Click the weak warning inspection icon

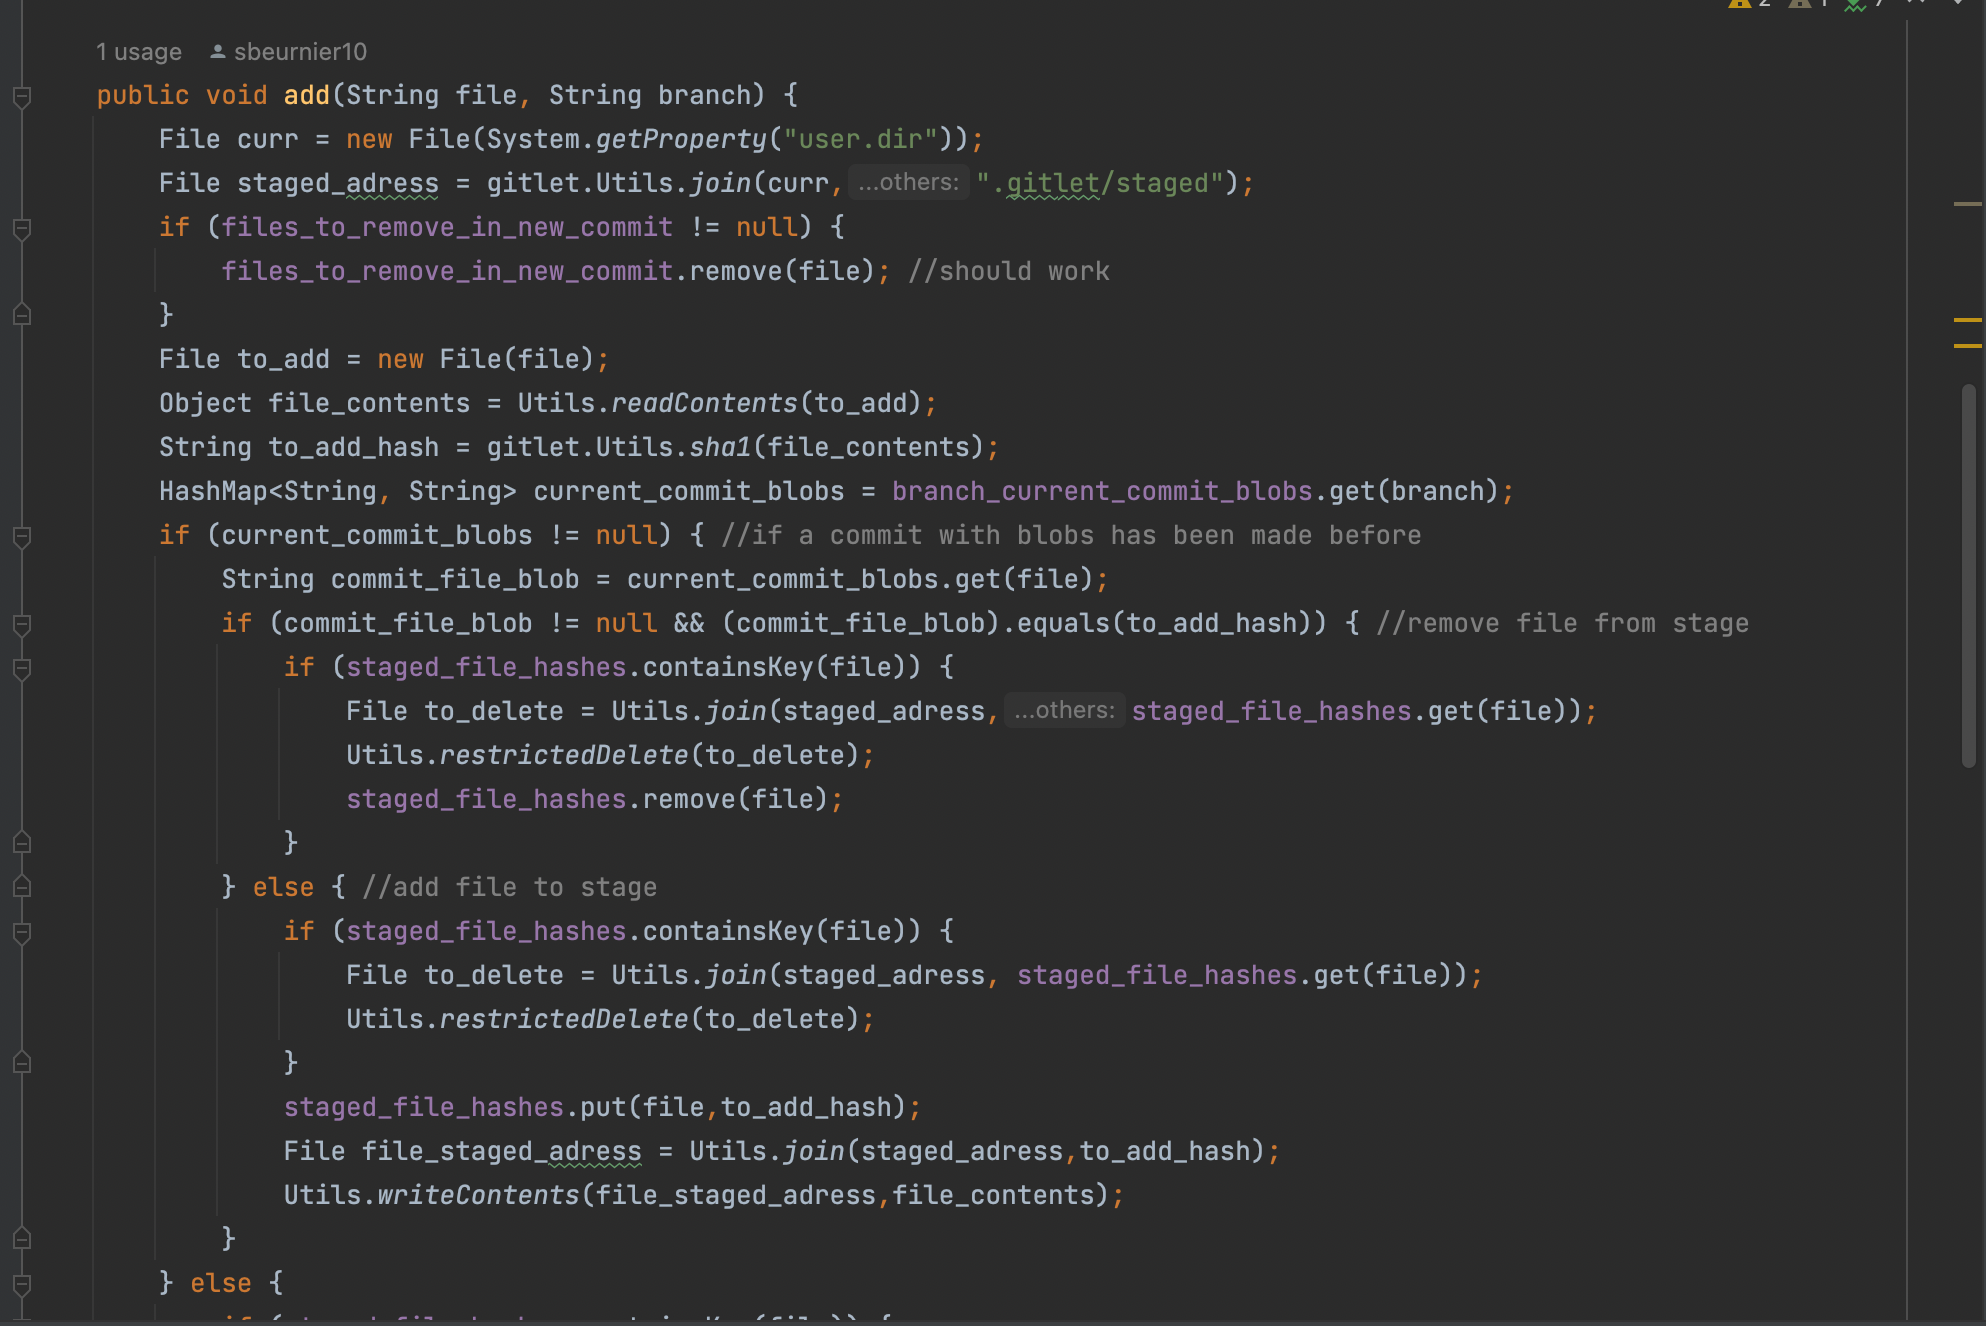[1799, 3]
